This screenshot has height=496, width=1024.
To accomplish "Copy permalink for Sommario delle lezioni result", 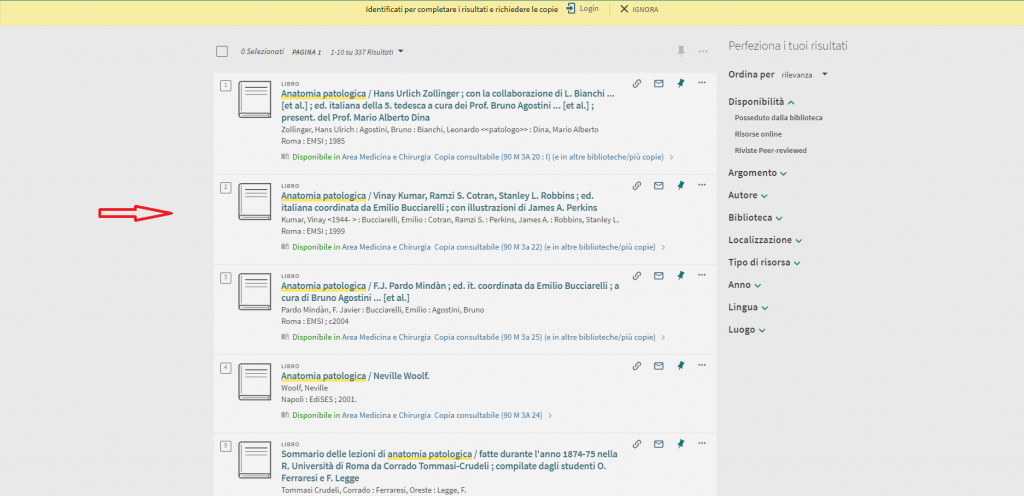I will click(637, 443).
